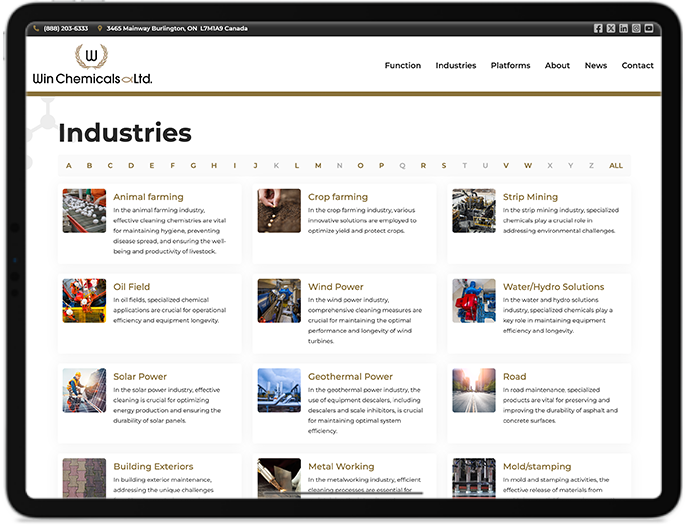Image resolution: width=686 pixels, height=526 pixels.
Task: Click the Solar Power panel thumbnail
Action: 84,391
